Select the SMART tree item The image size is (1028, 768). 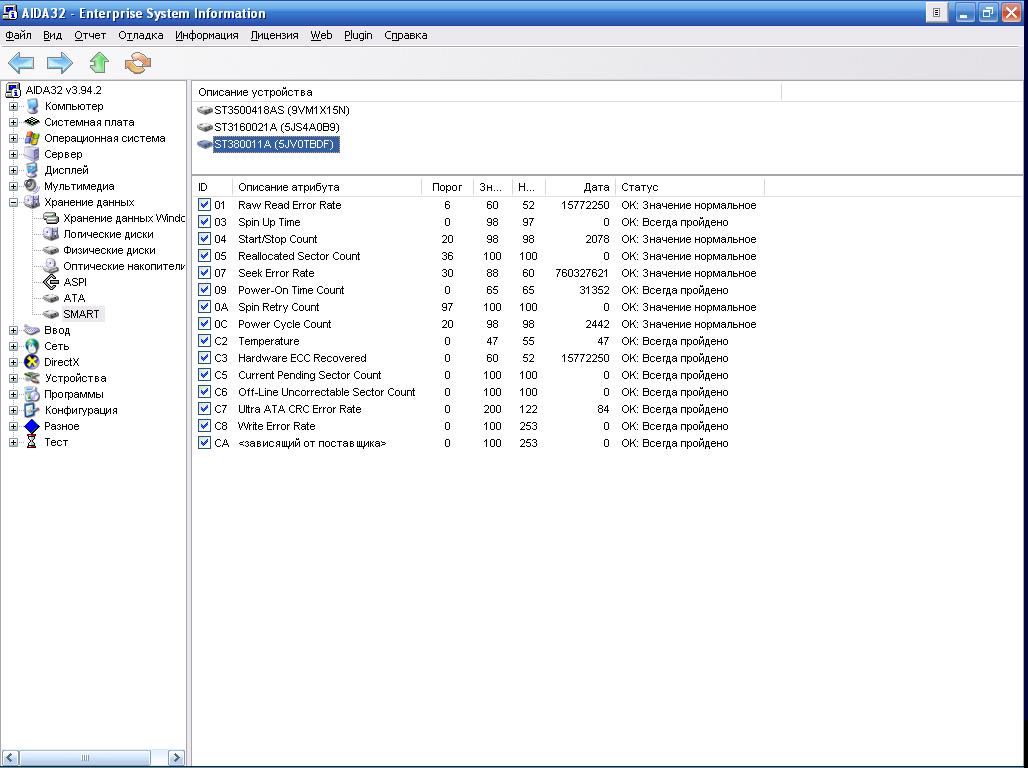click(81, 314)
